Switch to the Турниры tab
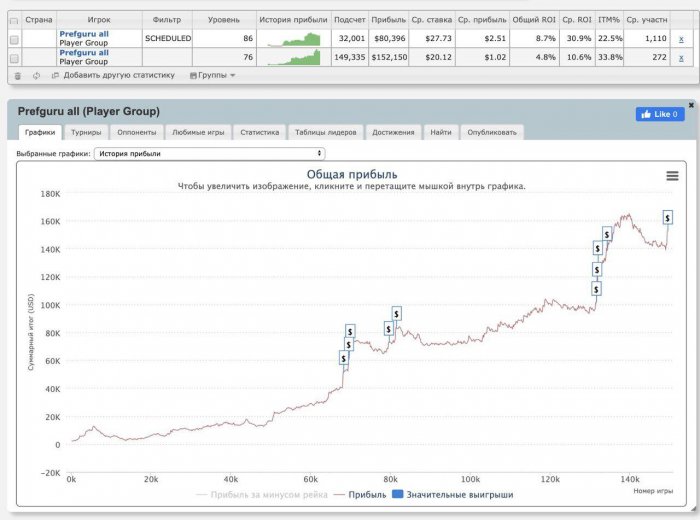This screenshot has width=700, height=520. point(86,132)
